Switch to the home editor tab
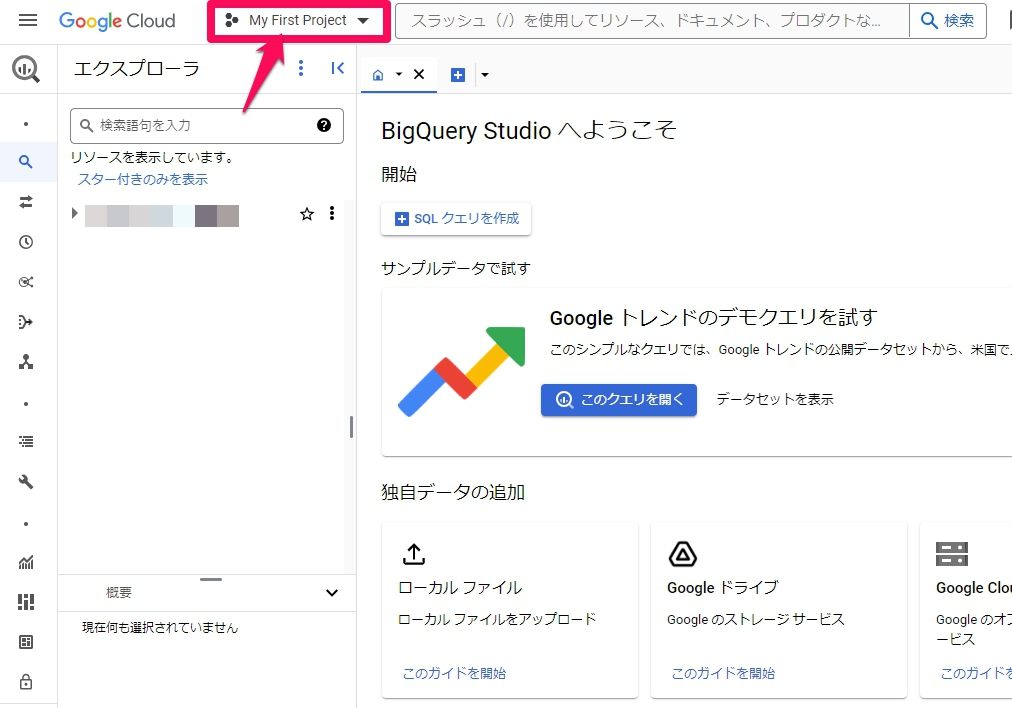 [x=379, y=74]
